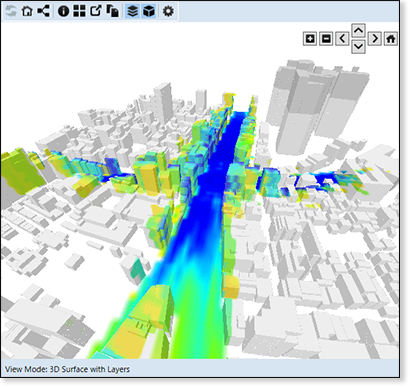Select the tall gray skyscraper in the scene
Screen dimensions: 410x388
click(310, 107)
